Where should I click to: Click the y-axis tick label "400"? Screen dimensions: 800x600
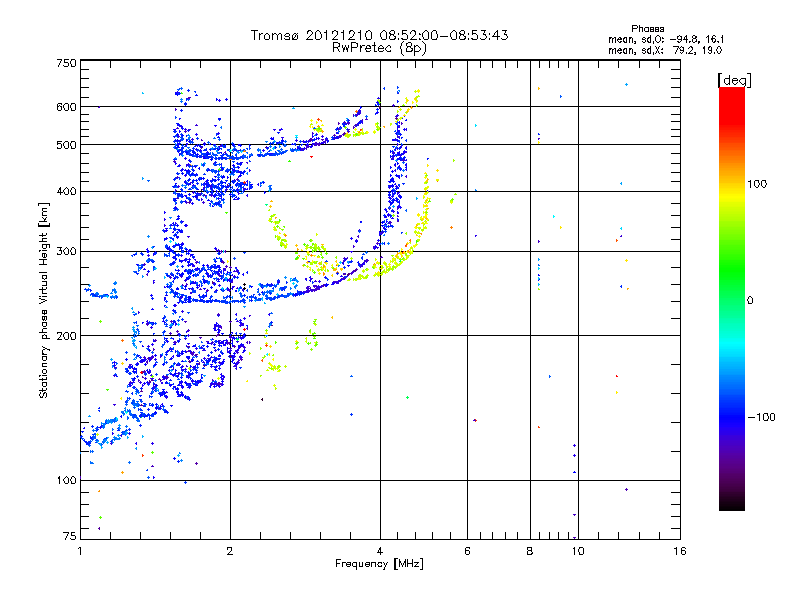[66, 191]
